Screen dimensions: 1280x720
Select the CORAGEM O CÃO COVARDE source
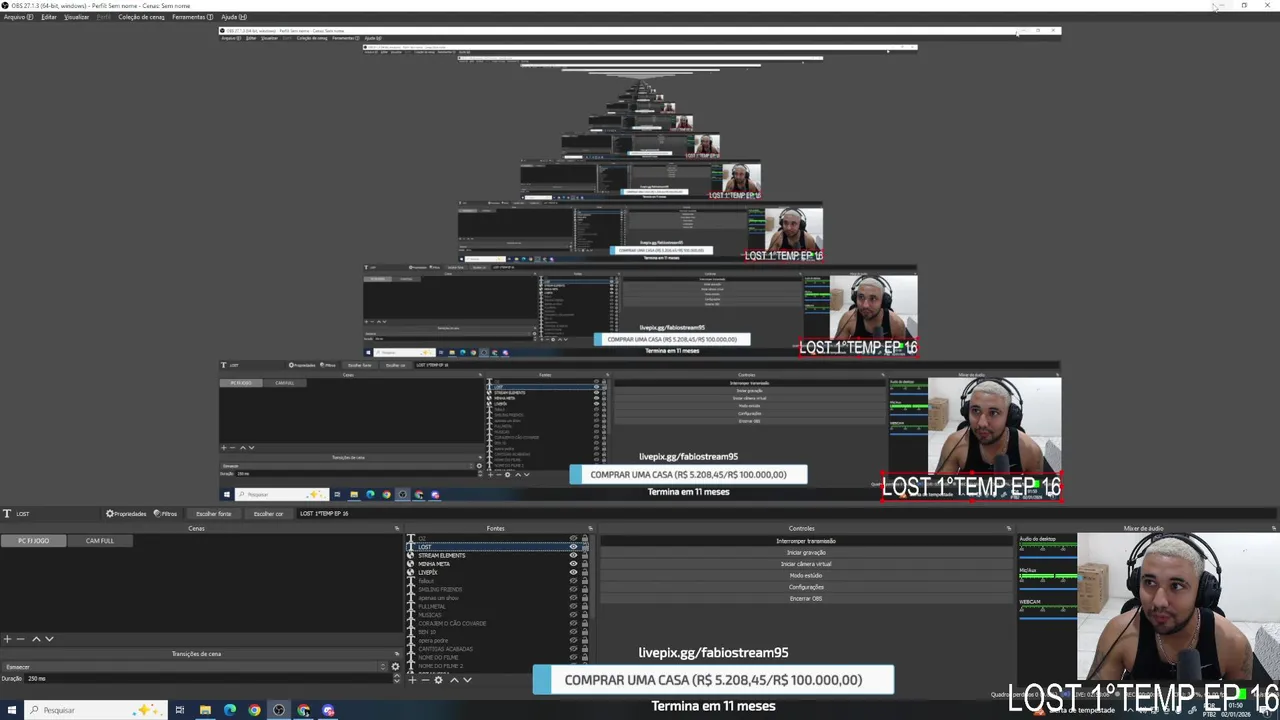click(497, 623)
